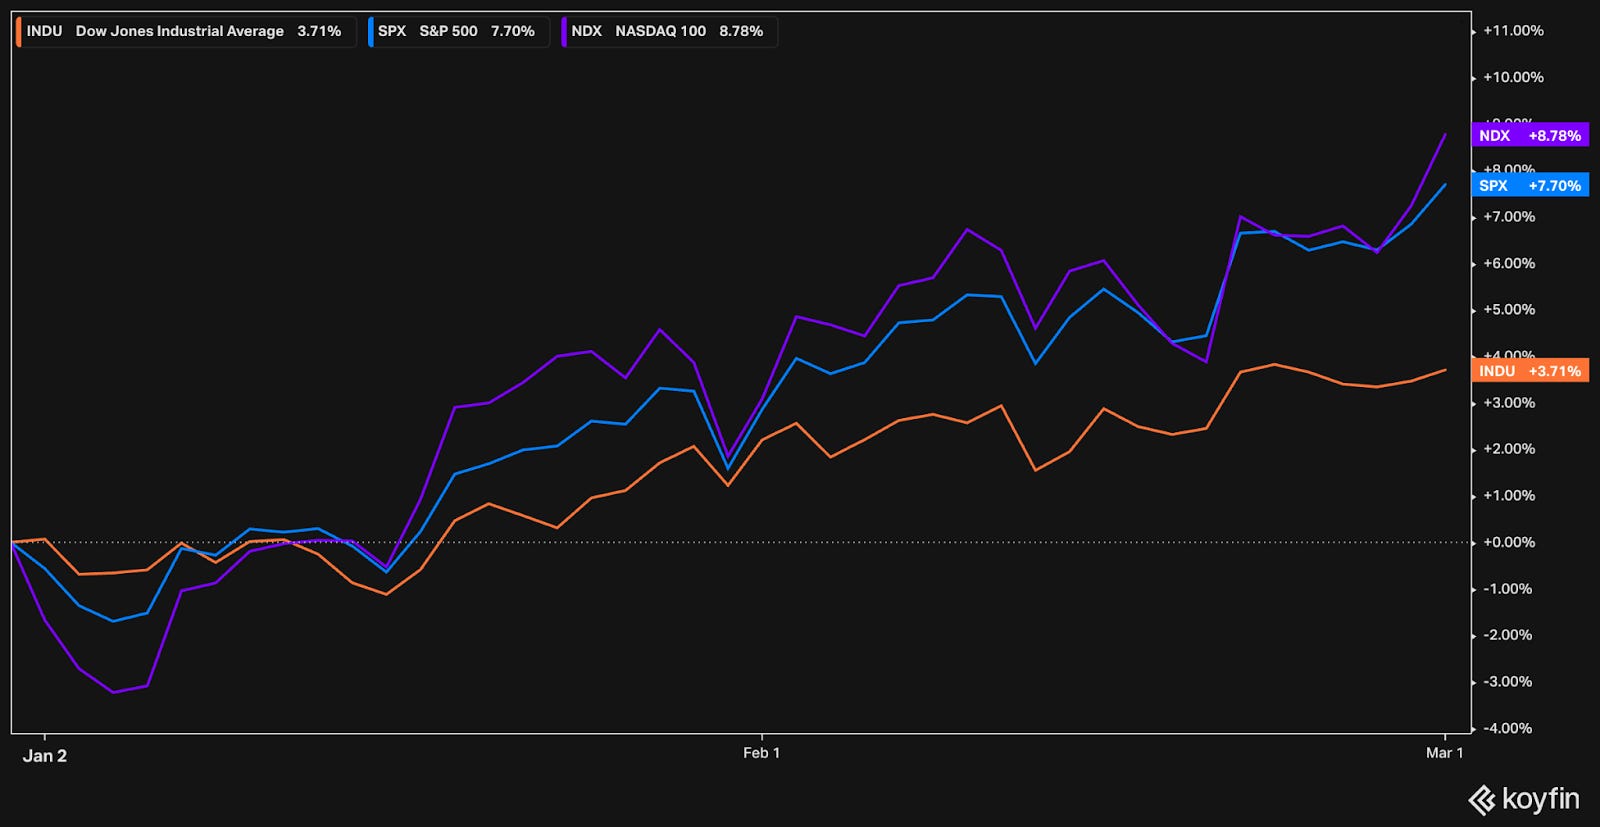
Task: Click the NDX +8.78% price tag
Action: pos(1530,135)
